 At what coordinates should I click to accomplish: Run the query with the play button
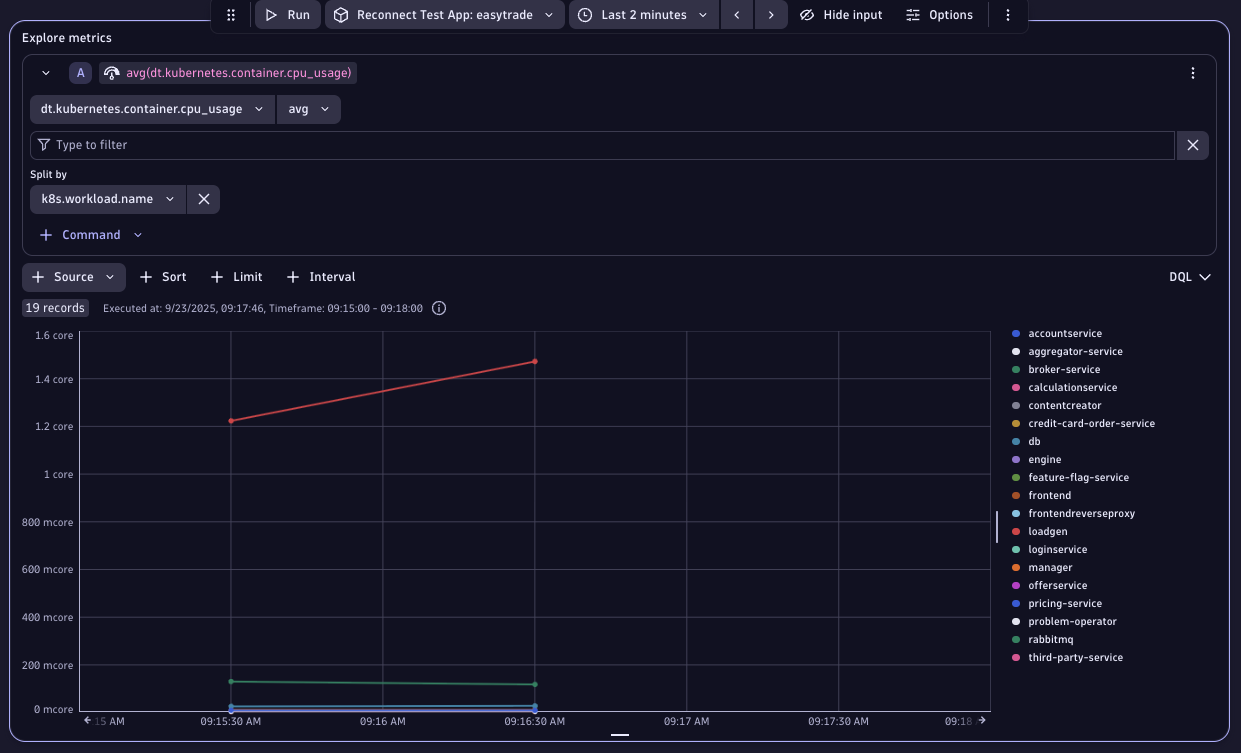[x=287, y=15]
